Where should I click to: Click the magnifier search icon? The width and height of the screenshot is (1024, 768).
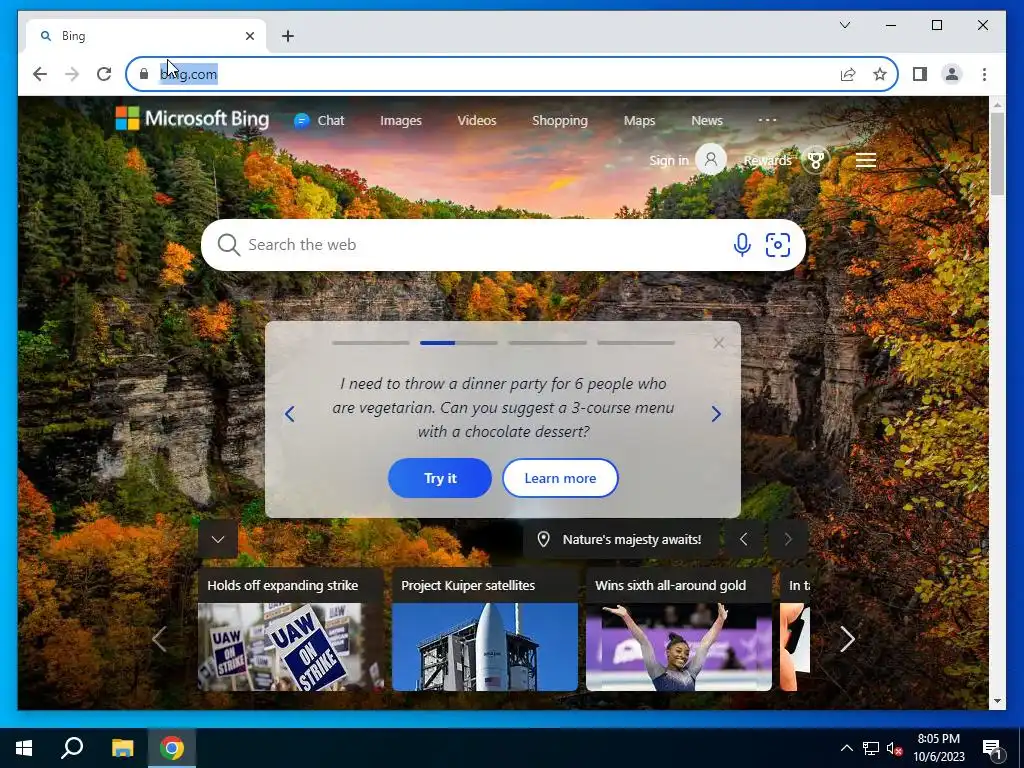(229, 245)
